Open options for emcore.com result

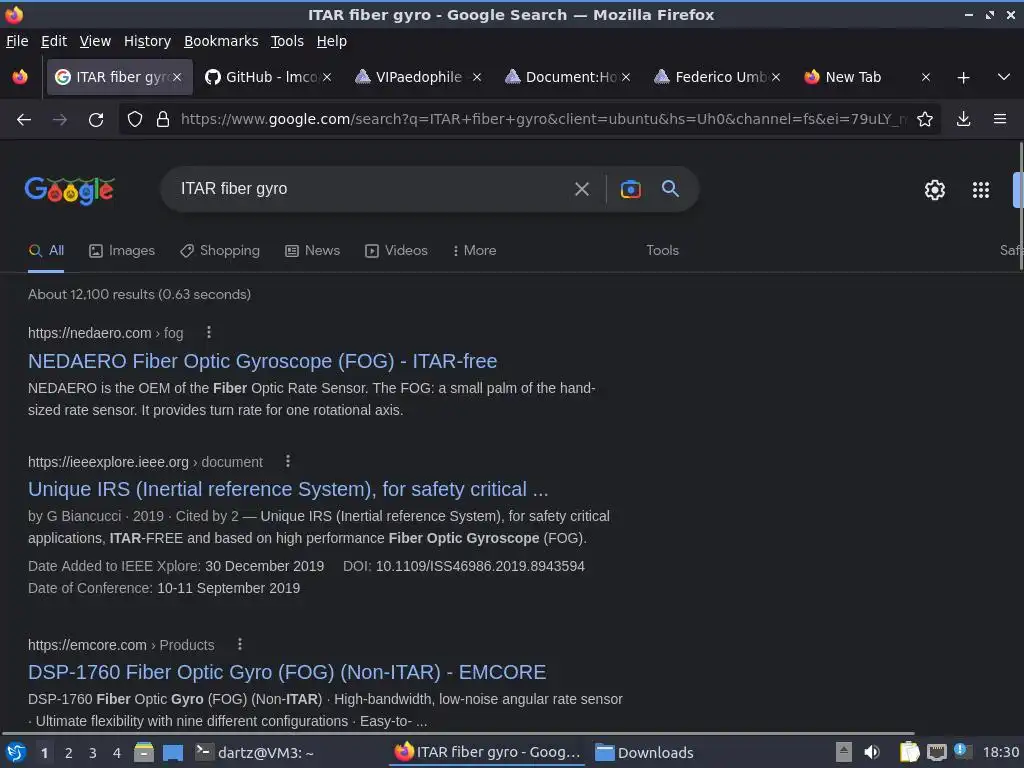pos(240,645)
